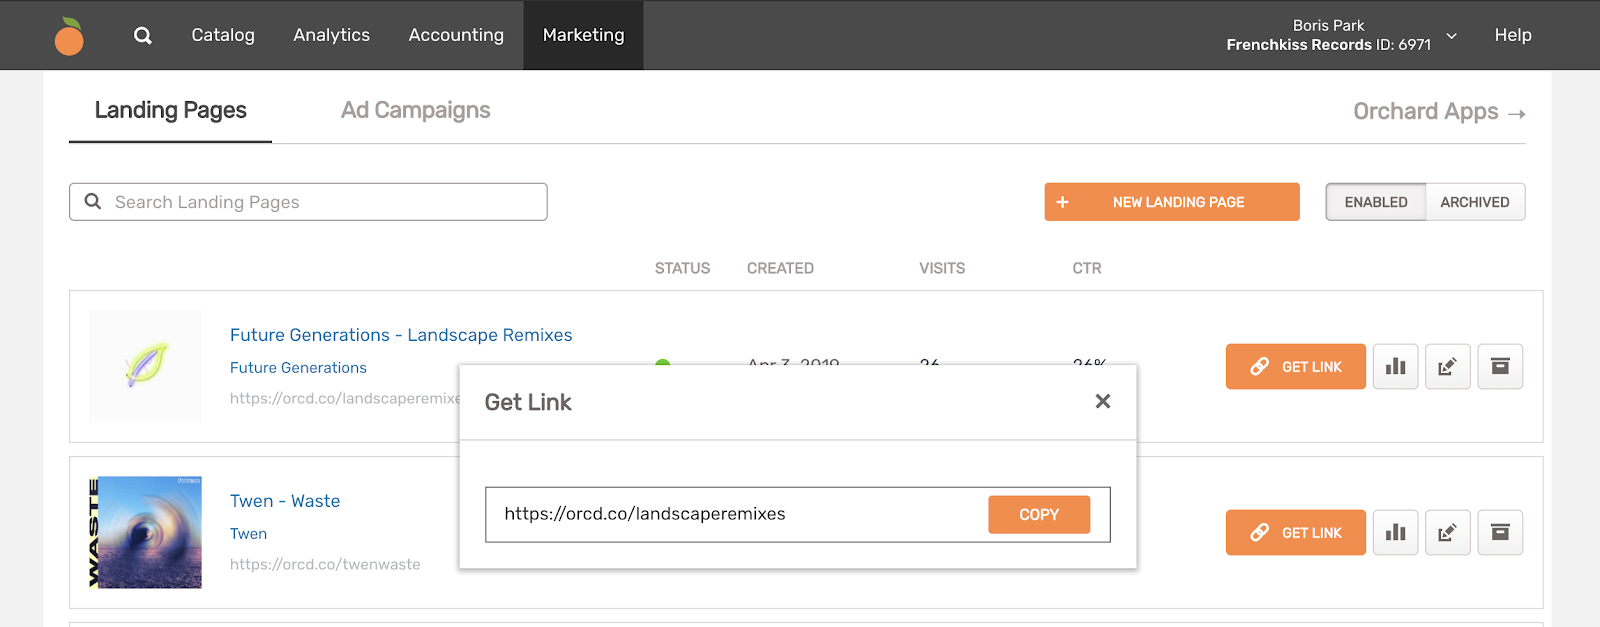The height and width of the screenshot is (627, 1600).
Task: Create a New Landing Page
Action: click(1171, 202)
